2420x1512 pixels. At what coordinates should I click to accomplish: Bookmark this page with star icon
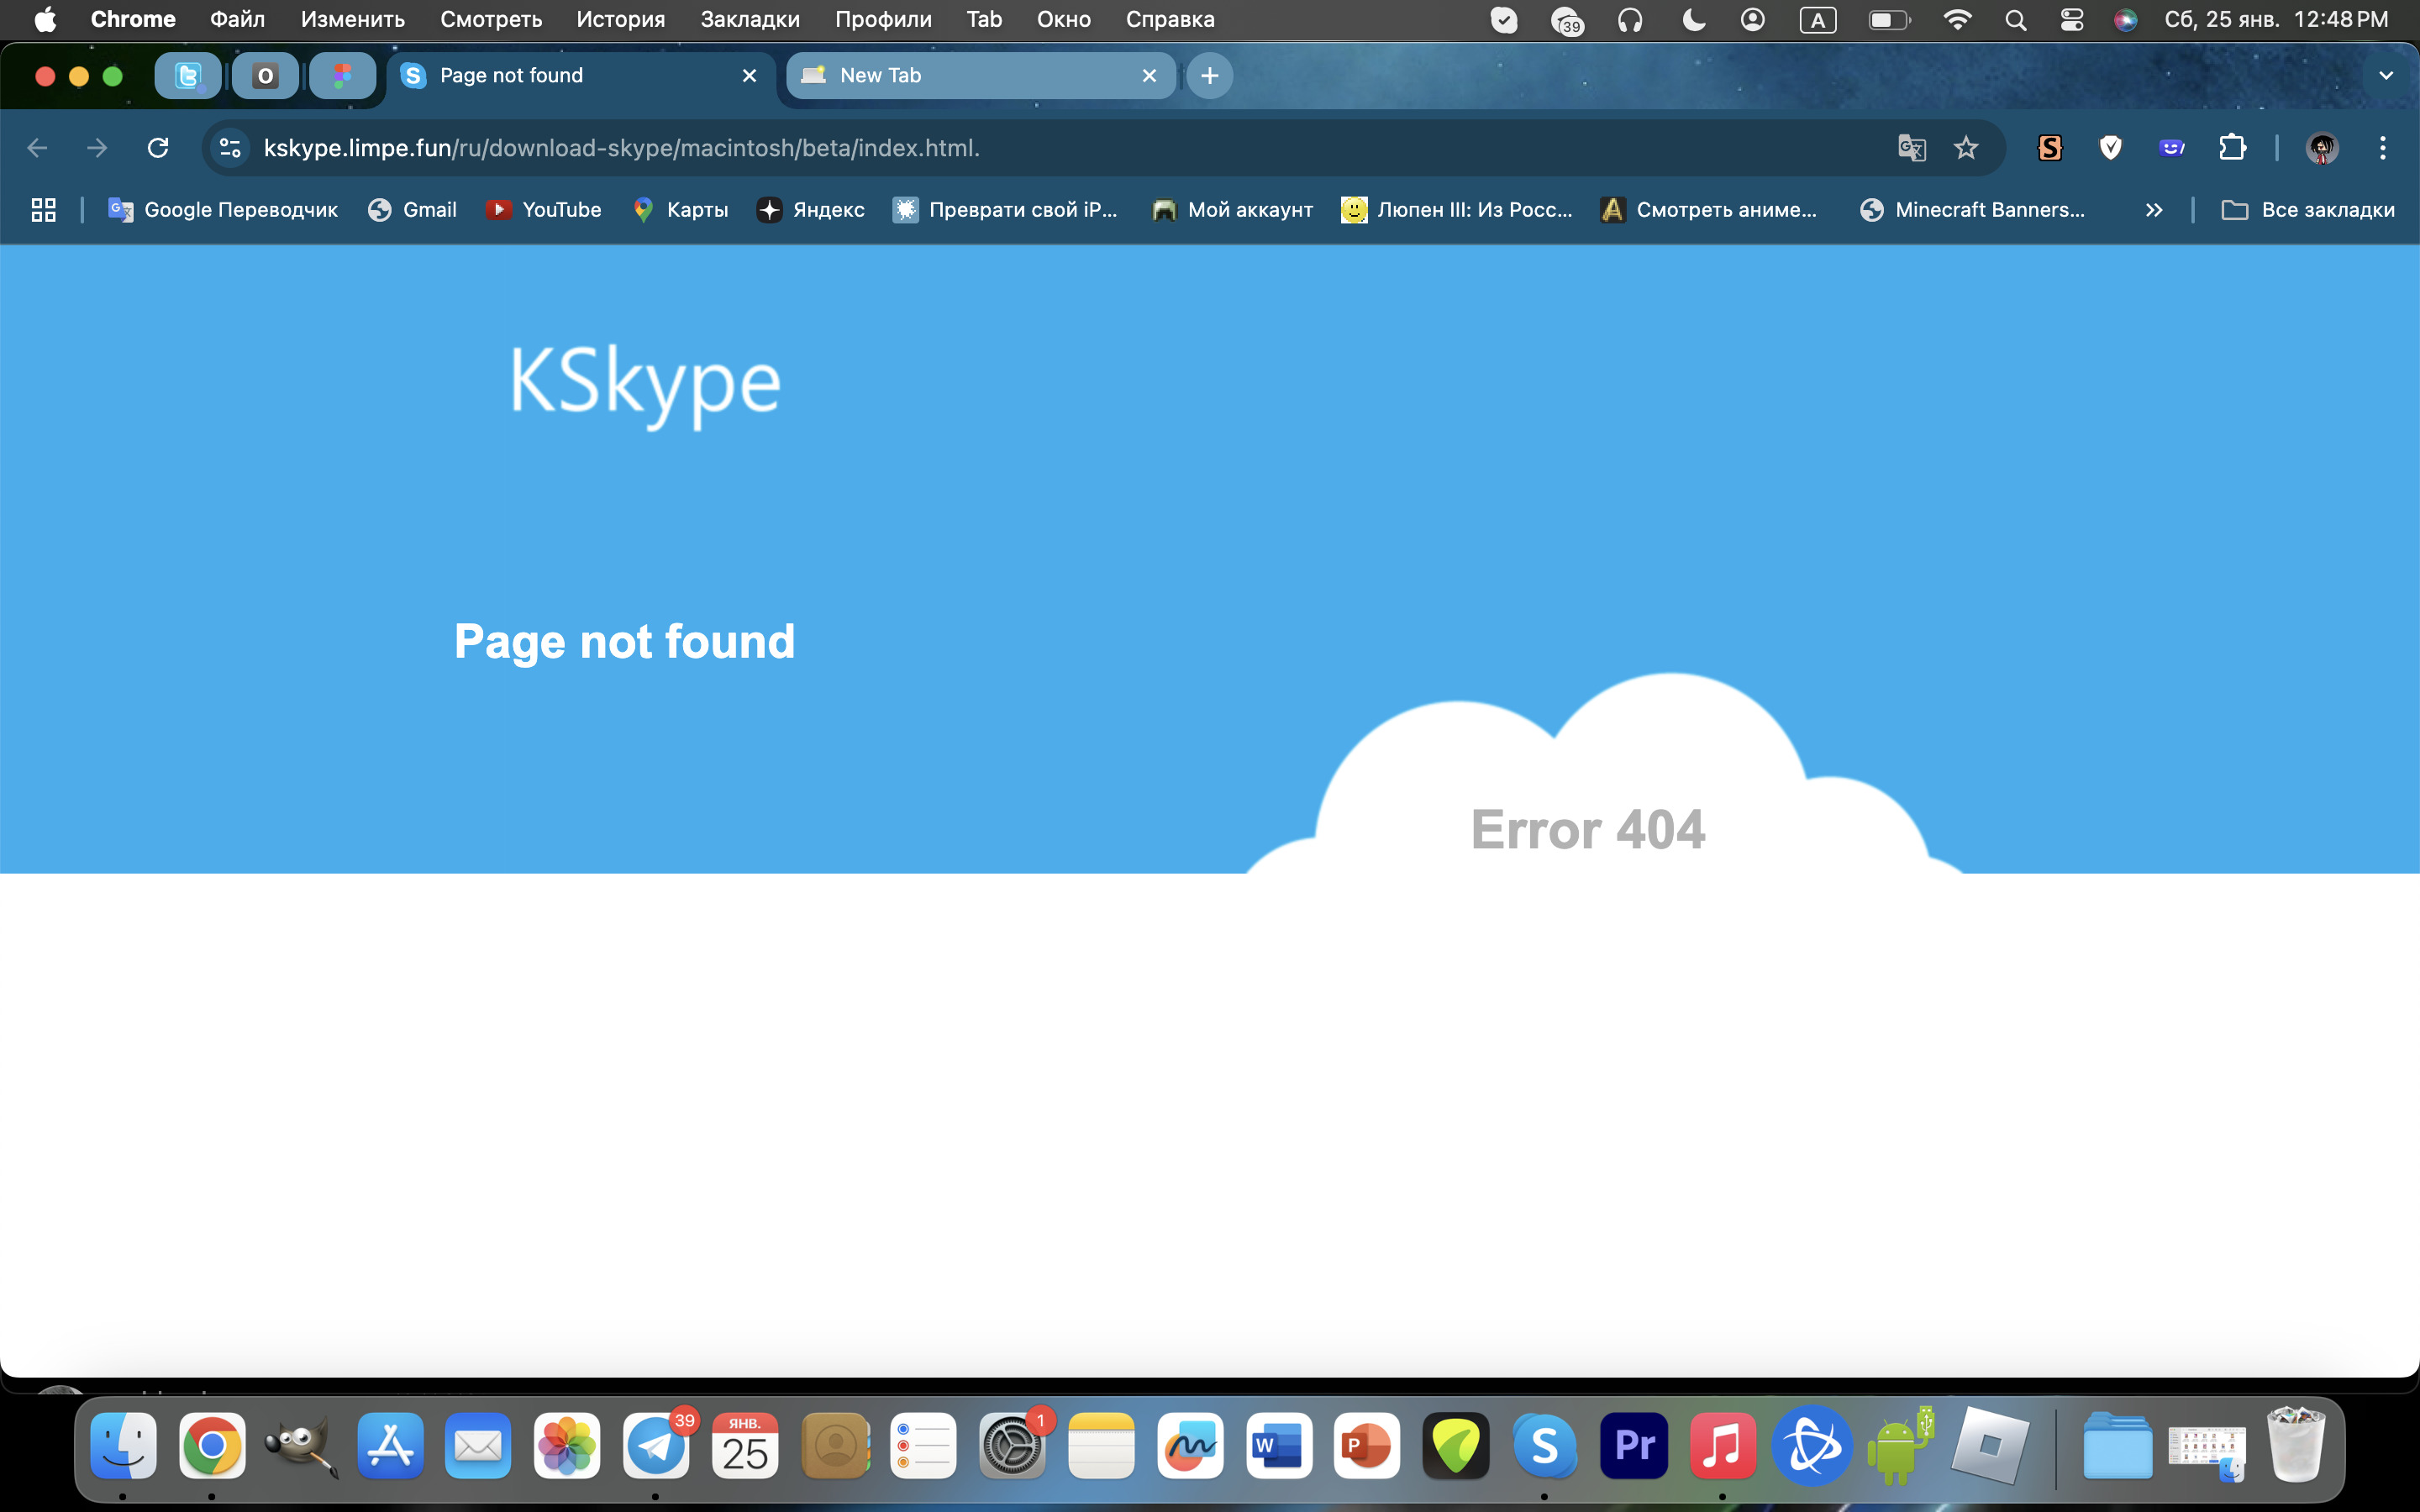(1965, 148)
